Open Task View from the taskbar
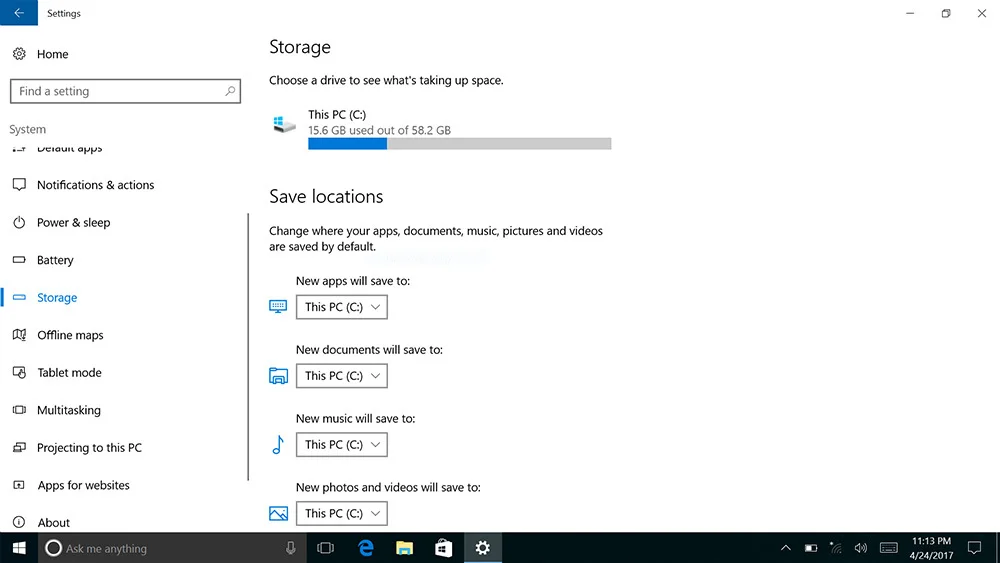The image size is (1000, 563). point(325,548)
